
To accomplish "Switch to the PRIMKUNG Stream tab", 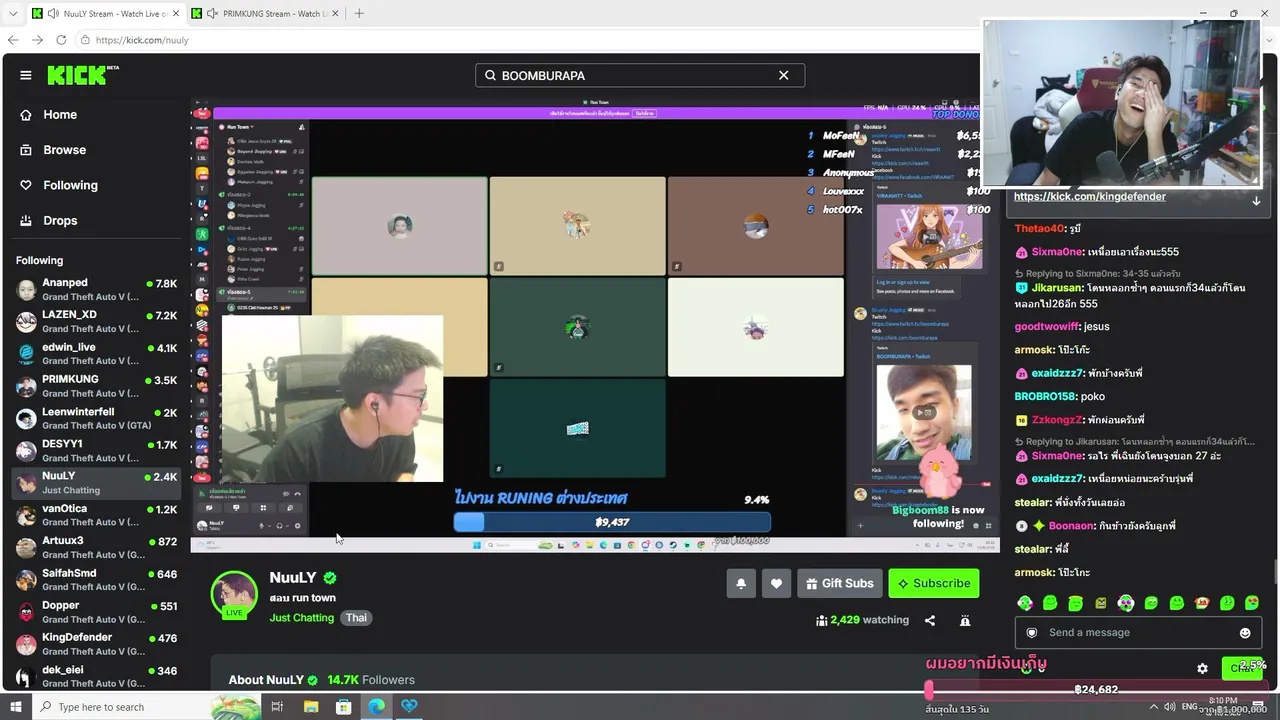I will (x=265, y=14).
